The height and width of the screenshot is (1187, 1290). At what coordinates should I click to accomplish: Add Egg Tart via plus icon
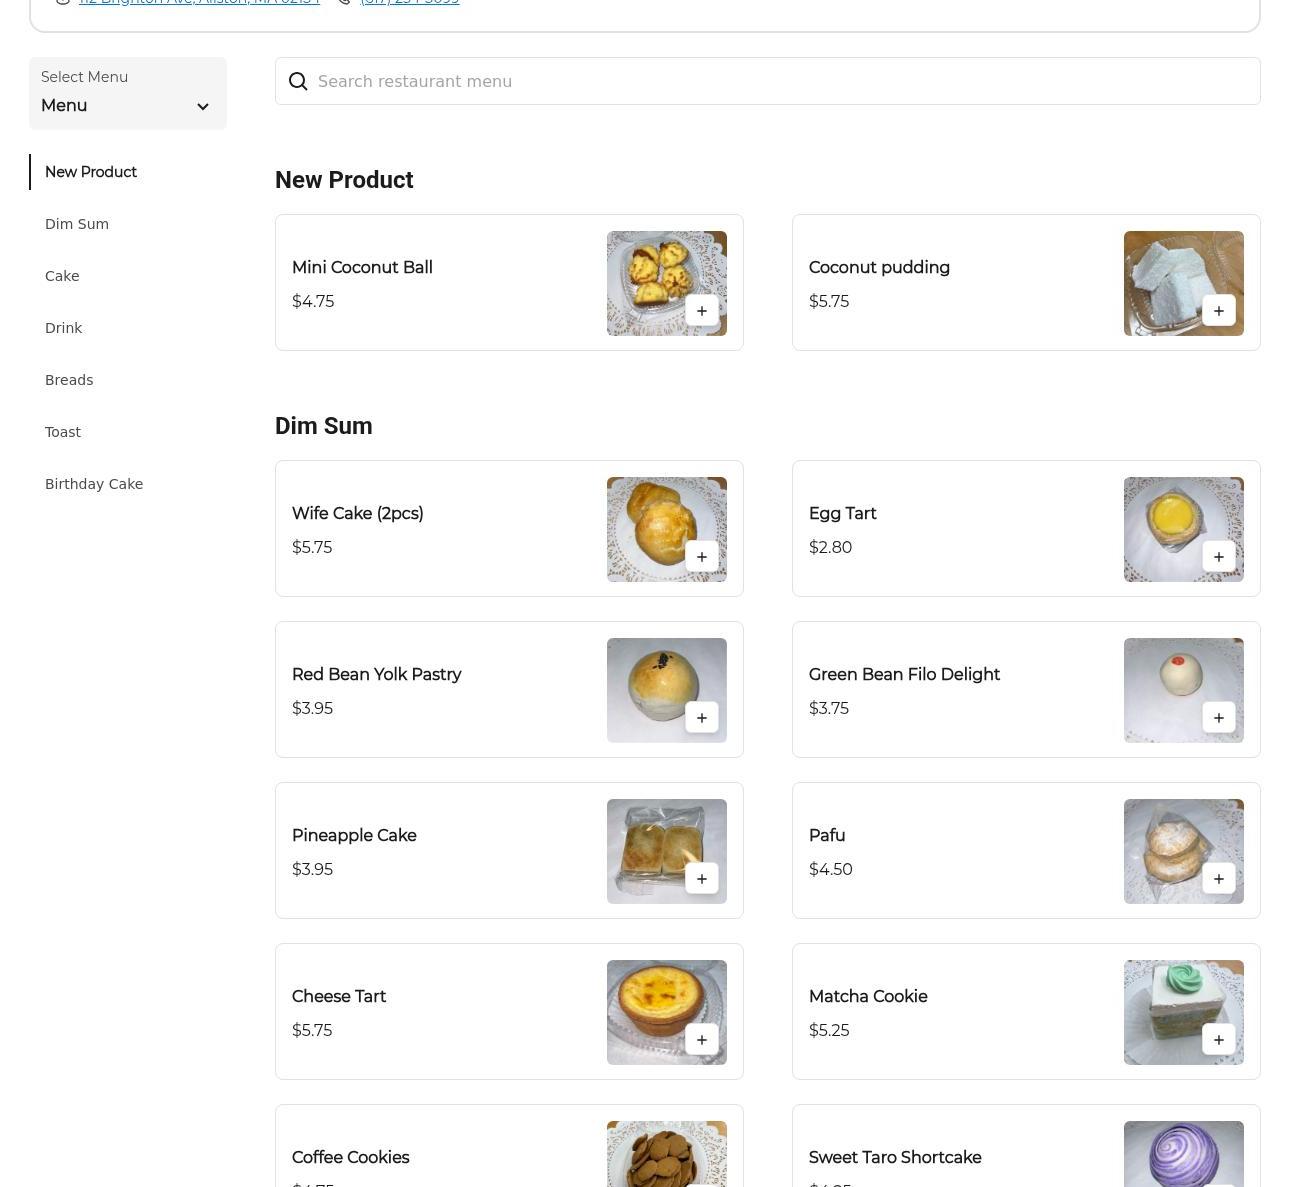click(1218, 557)
